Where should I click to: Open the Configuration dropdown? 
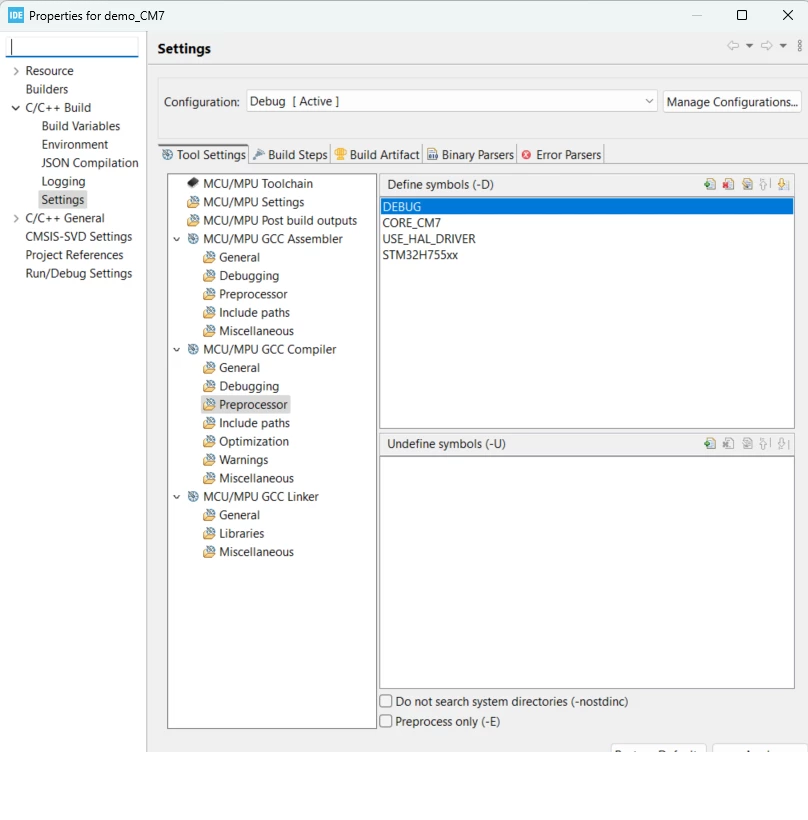(x=452, y=101)
